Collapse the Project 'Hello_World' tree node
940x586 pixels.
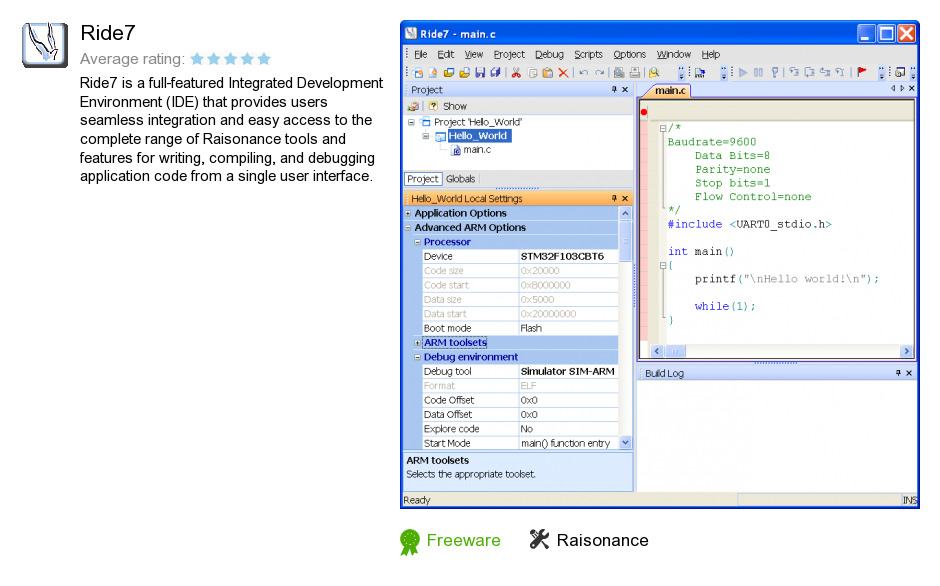411,122
